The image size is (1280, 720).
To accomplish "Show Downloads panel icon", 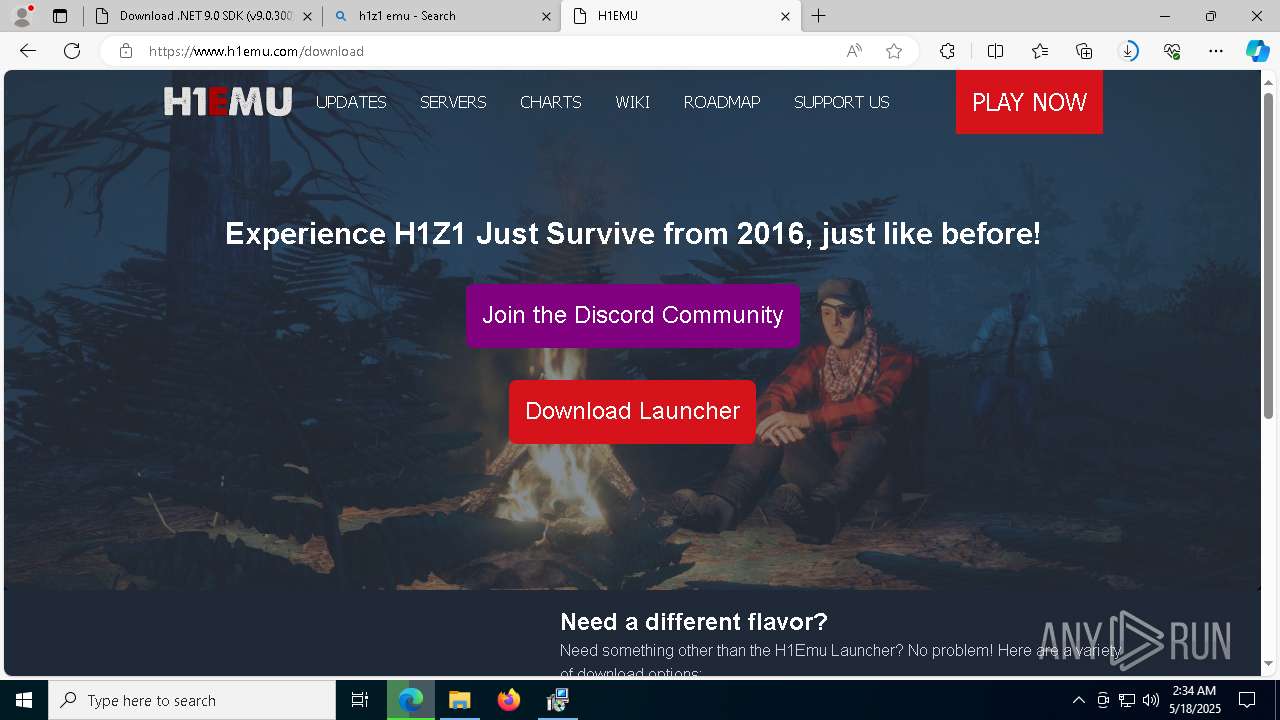I will pos(1129,51).
